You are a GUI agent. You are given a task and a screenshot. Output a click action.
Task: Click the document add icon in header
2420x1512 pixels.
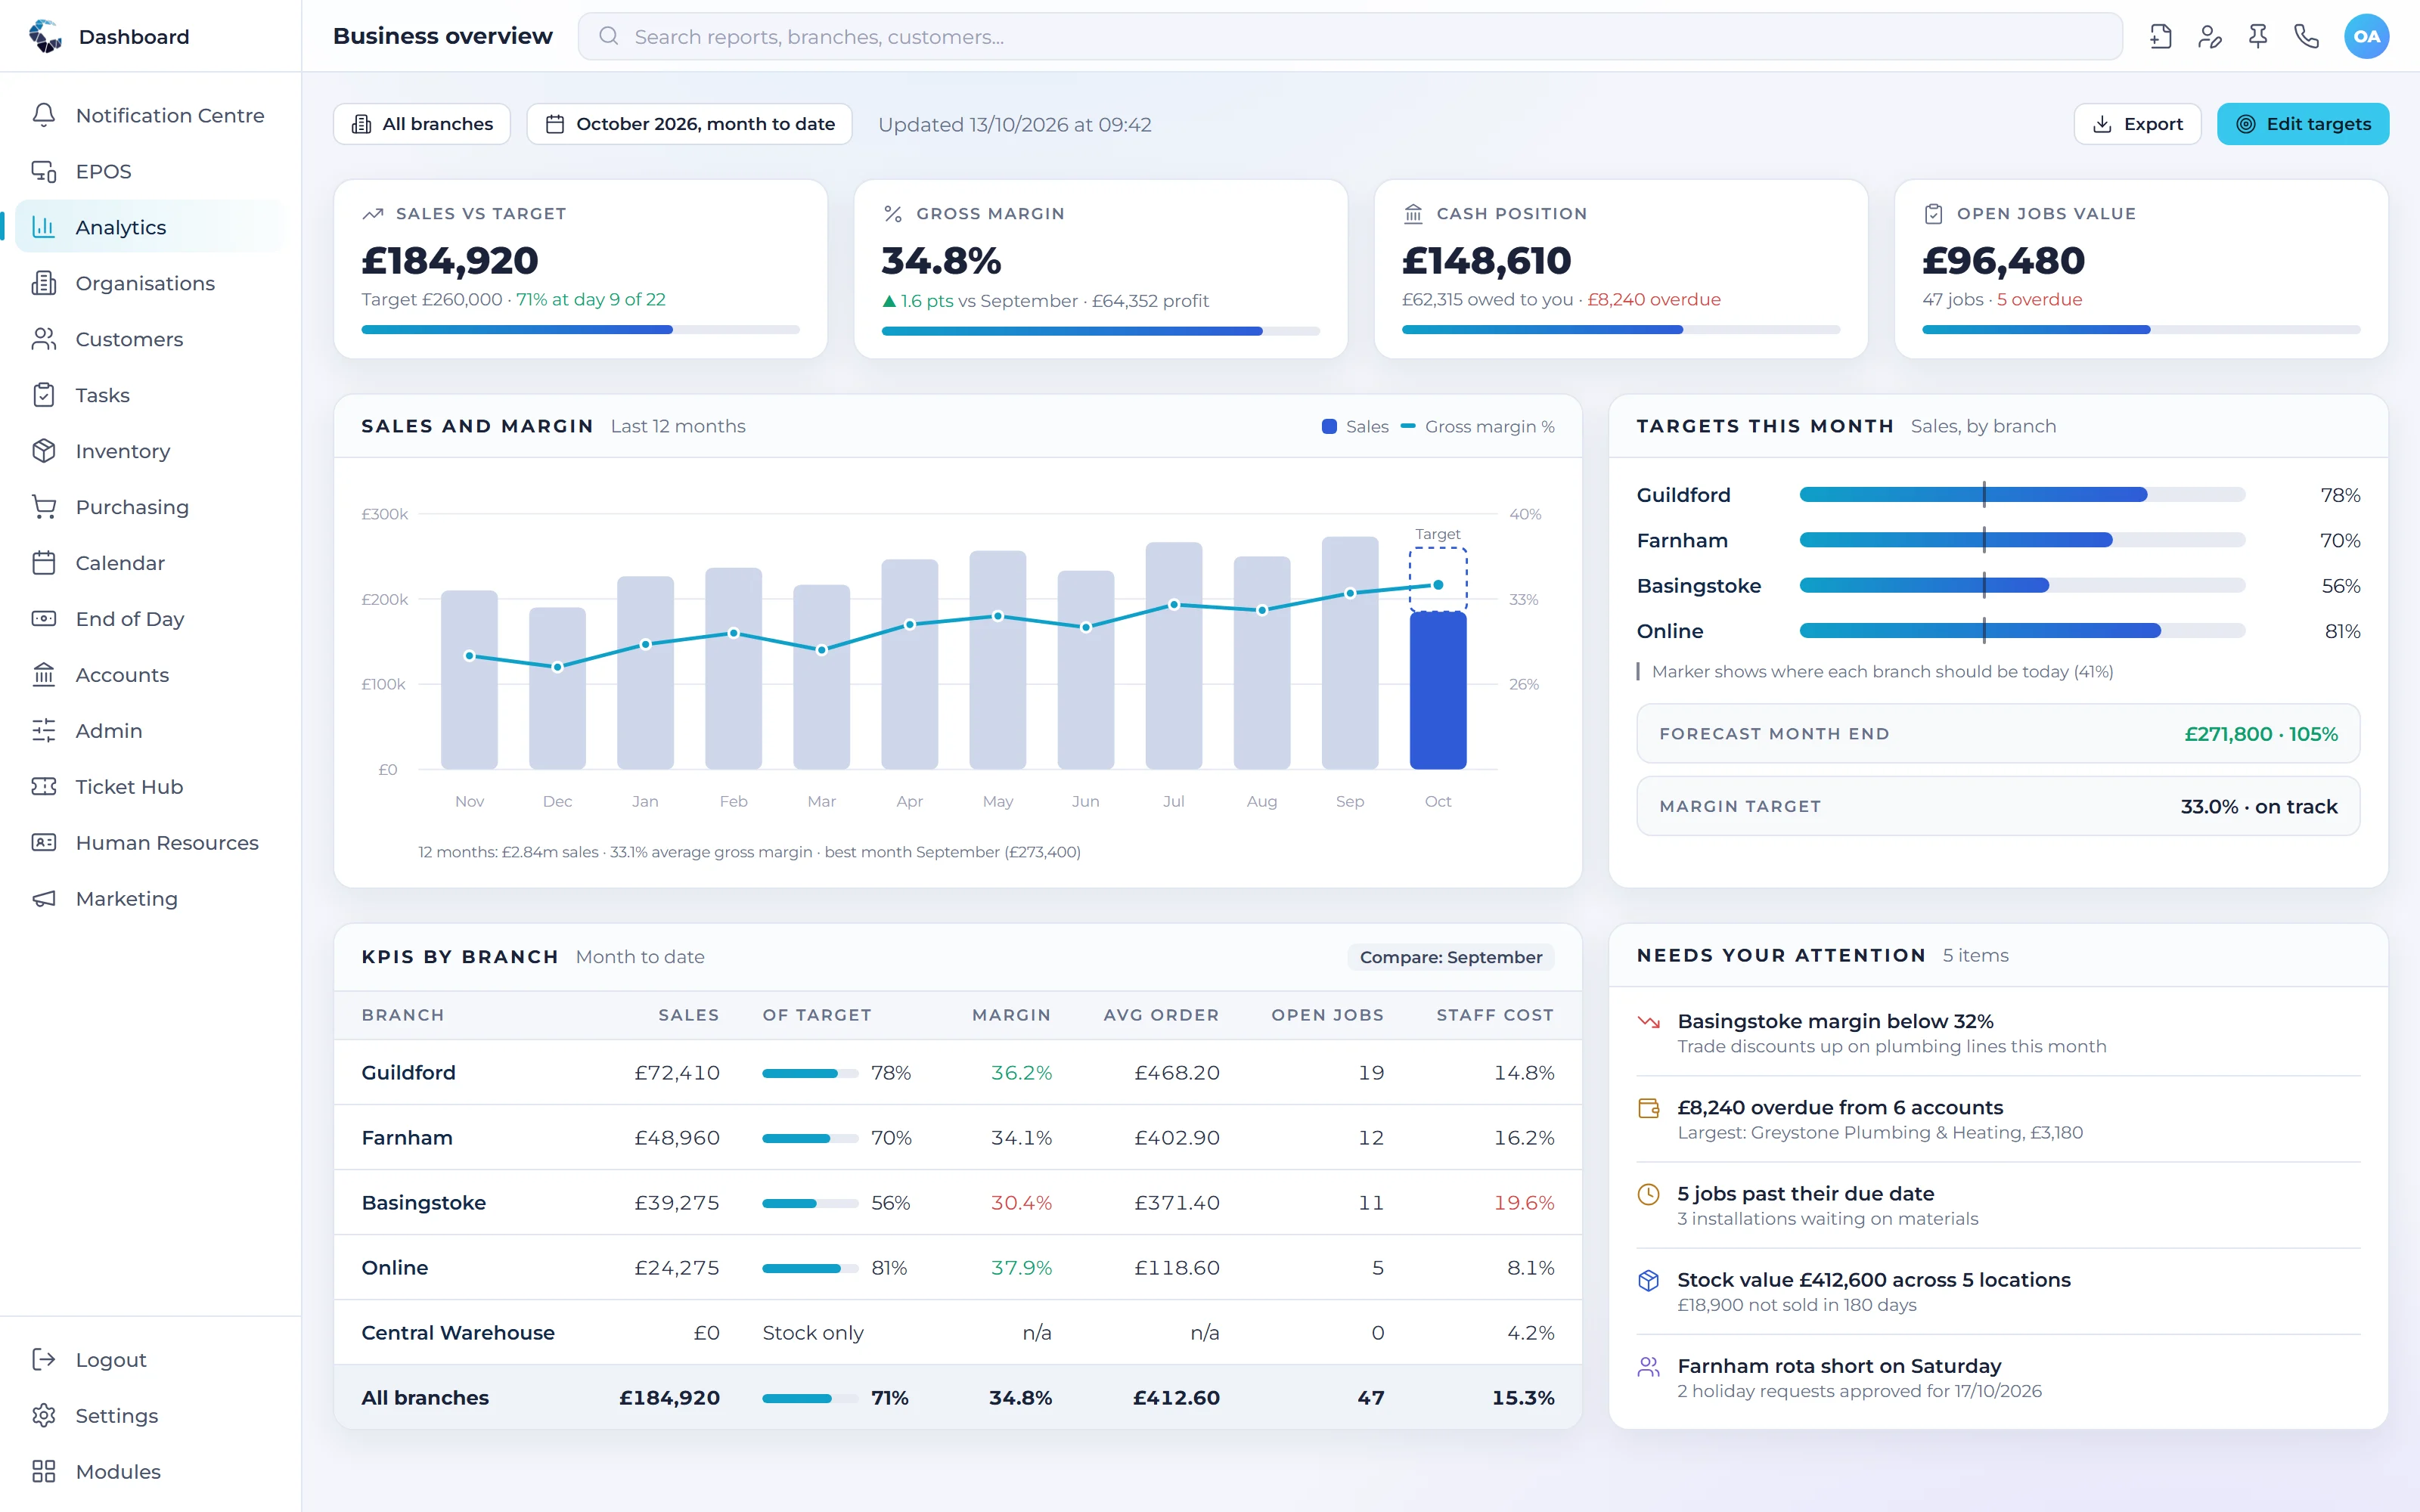pyautogui.click(x=2160, y=37)
